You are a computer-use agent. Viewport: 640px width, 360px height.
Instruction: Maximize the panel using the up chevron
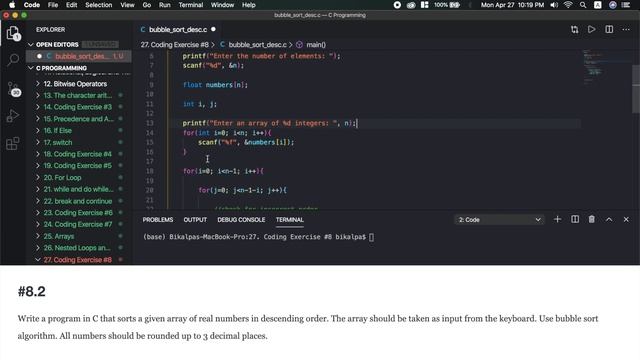pyautogui.click(x=609, y=220)
